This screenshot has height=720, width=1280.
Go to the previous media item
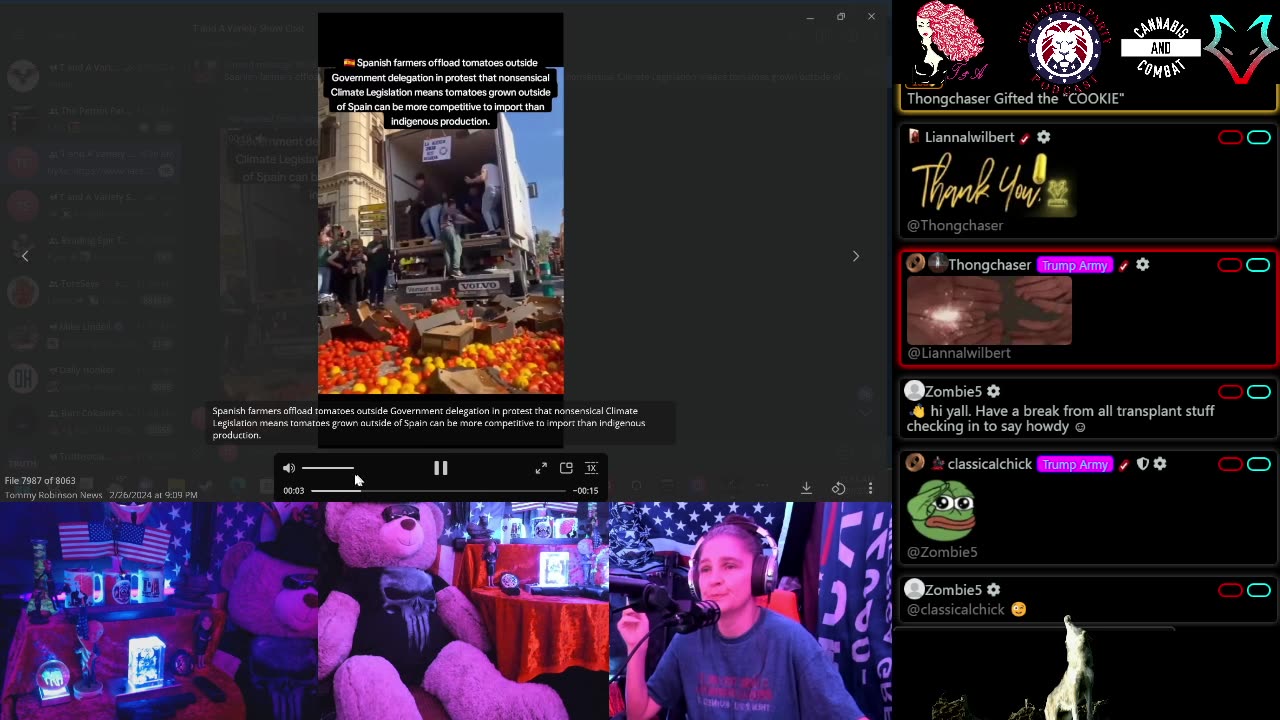coord(25,256)
